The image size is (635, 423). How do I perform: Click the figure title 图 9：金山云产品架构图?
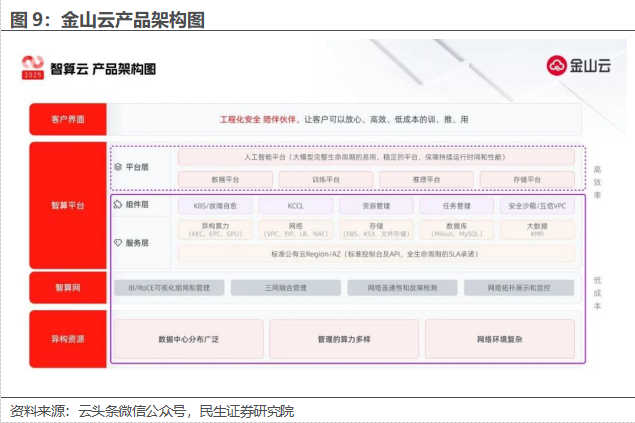107,19
